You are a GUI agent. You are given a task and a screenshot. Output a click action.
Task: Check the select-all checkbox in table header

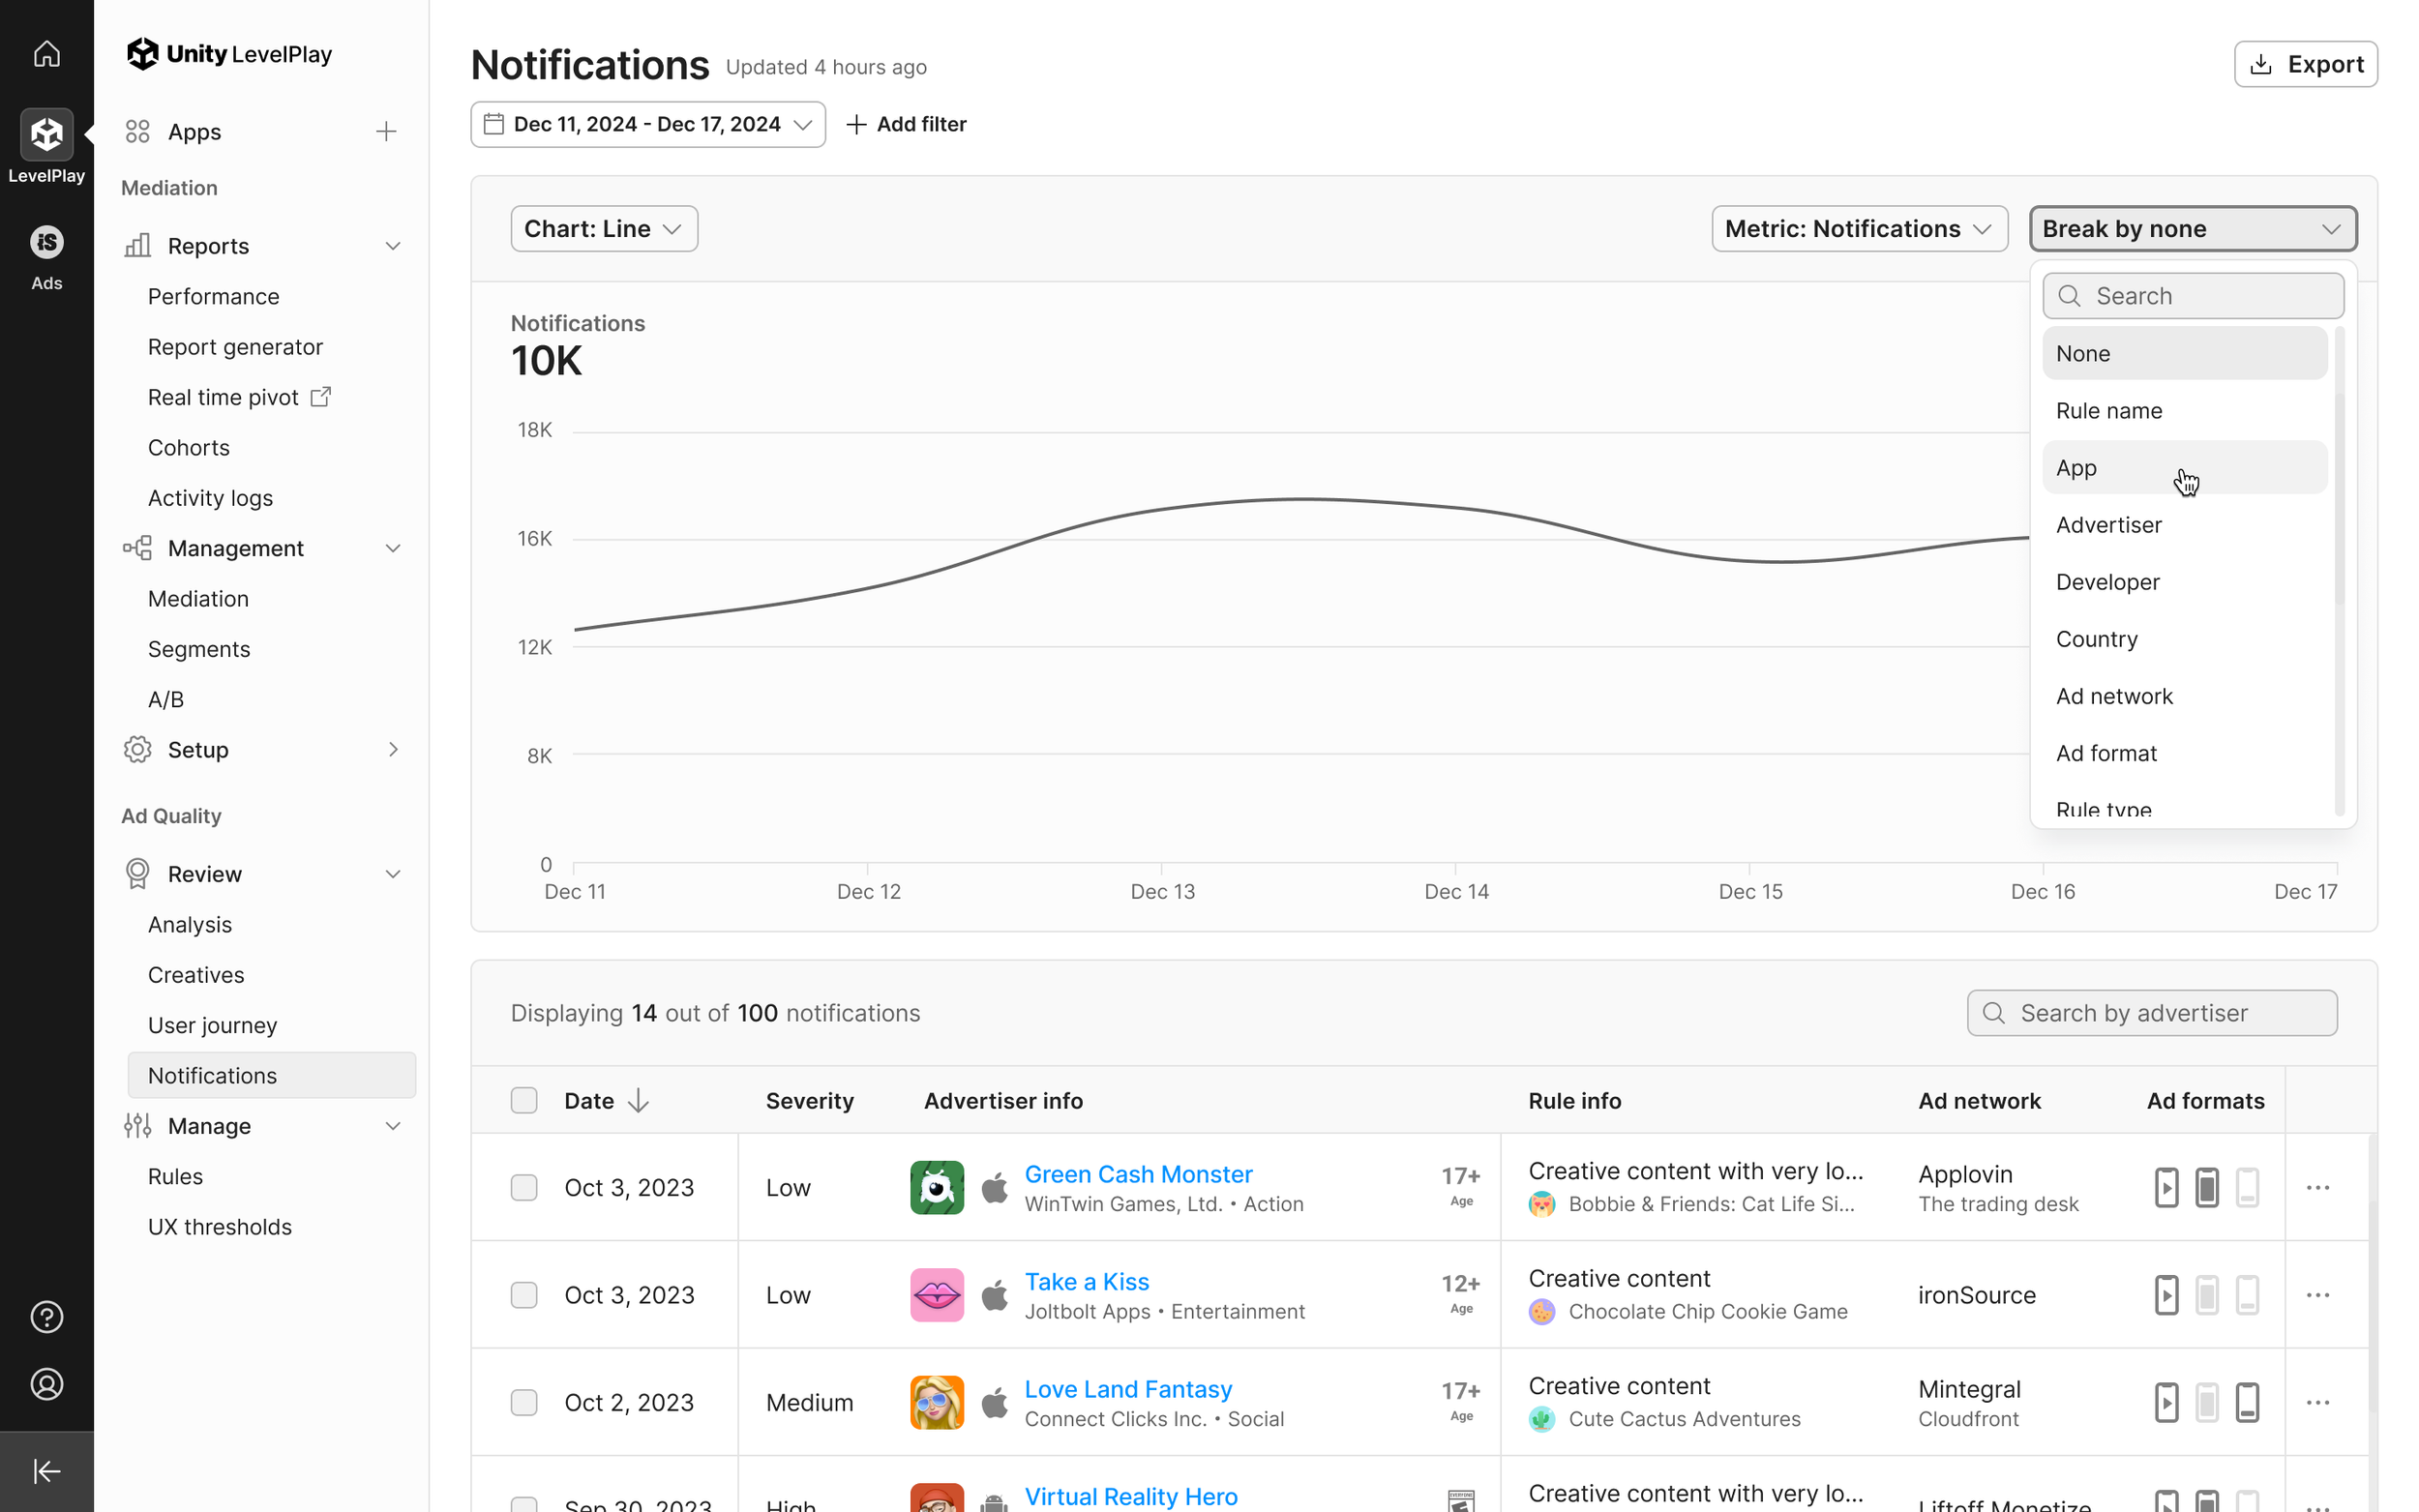[x=524, y=1101]
